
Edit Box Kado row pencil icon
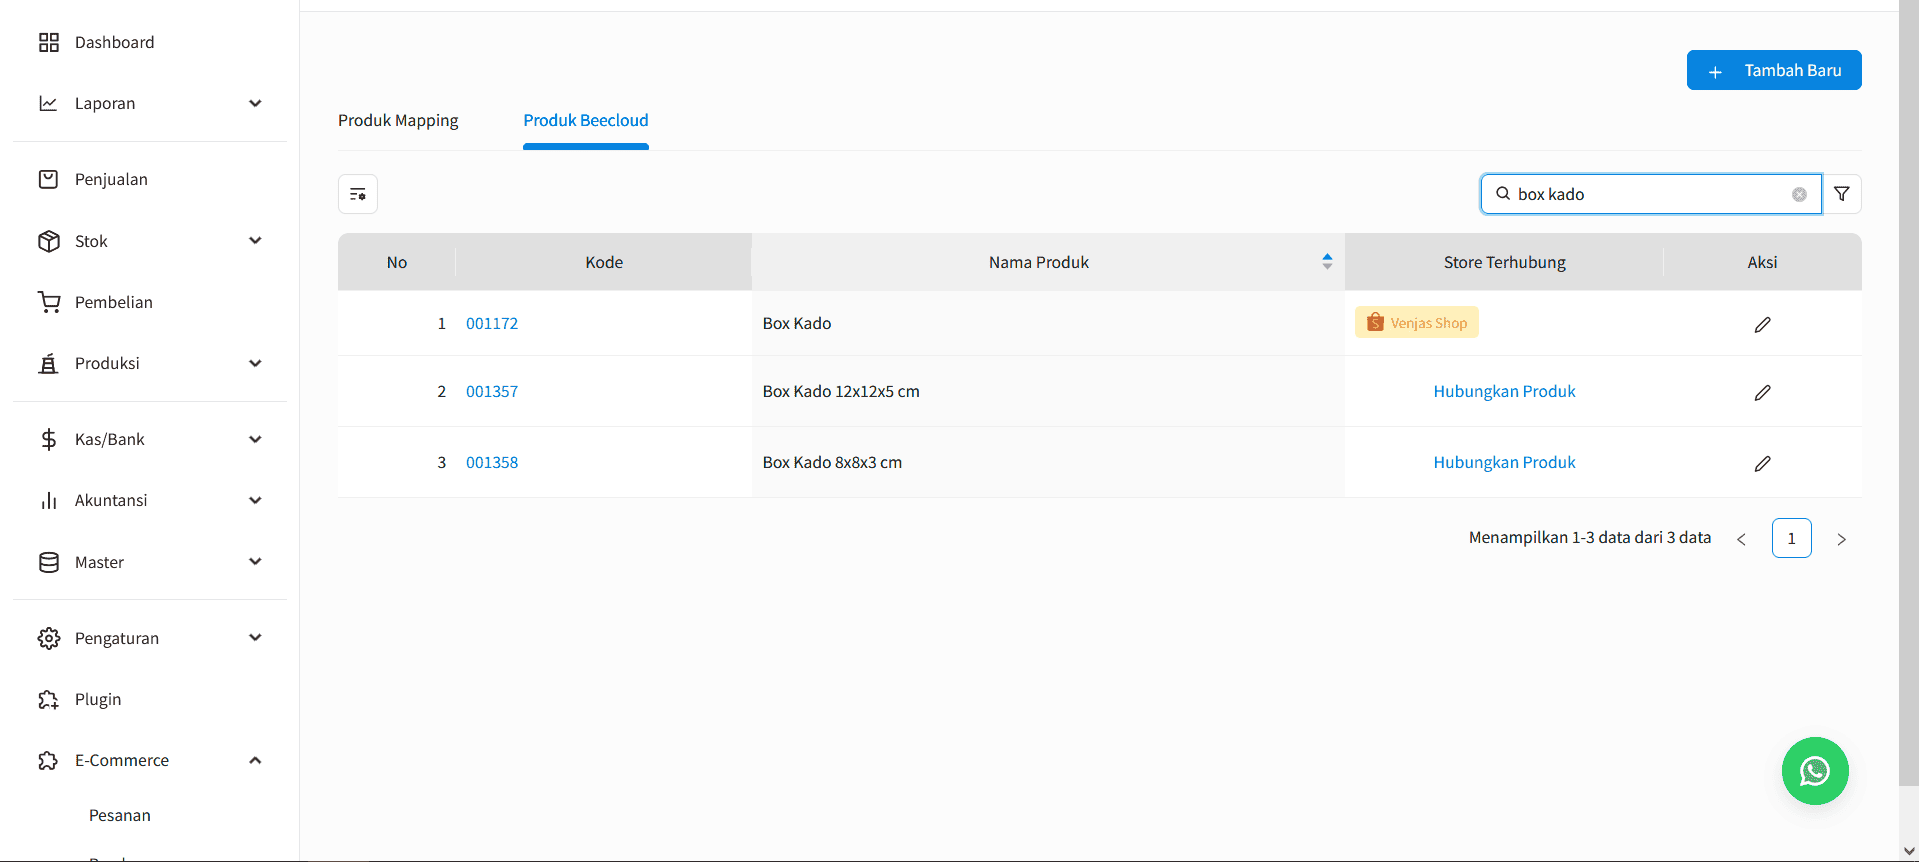coord(1762,324)
